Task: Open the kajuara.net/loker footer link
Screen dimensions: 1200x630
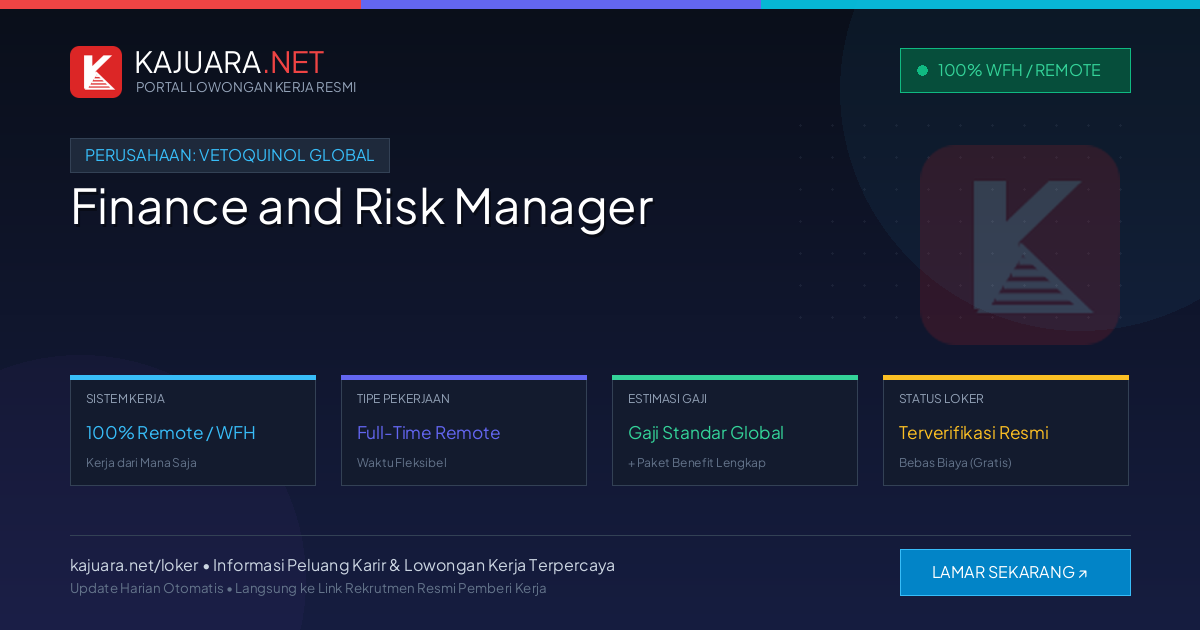Action: point(134,565)
